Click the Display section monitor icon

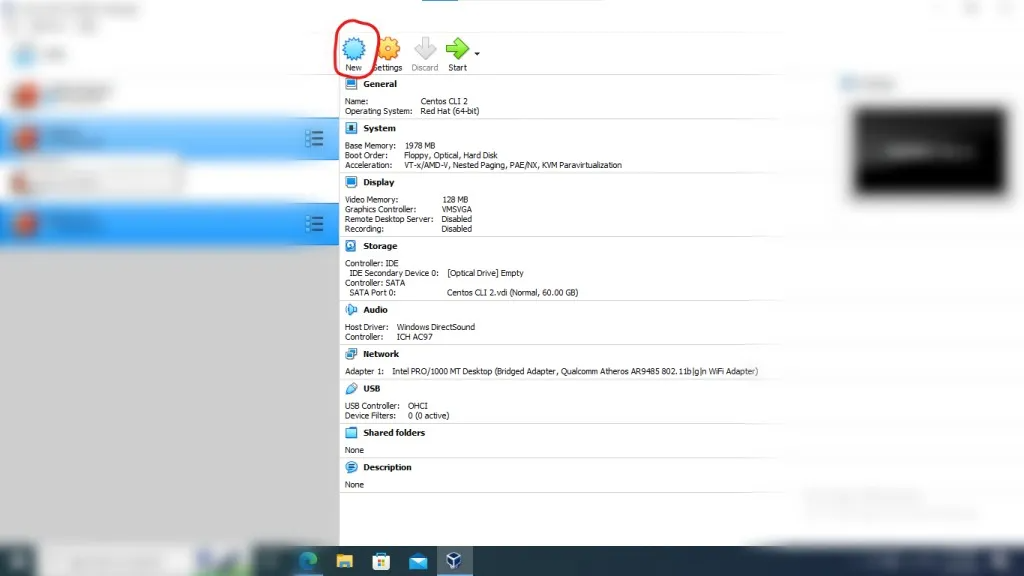351,182
